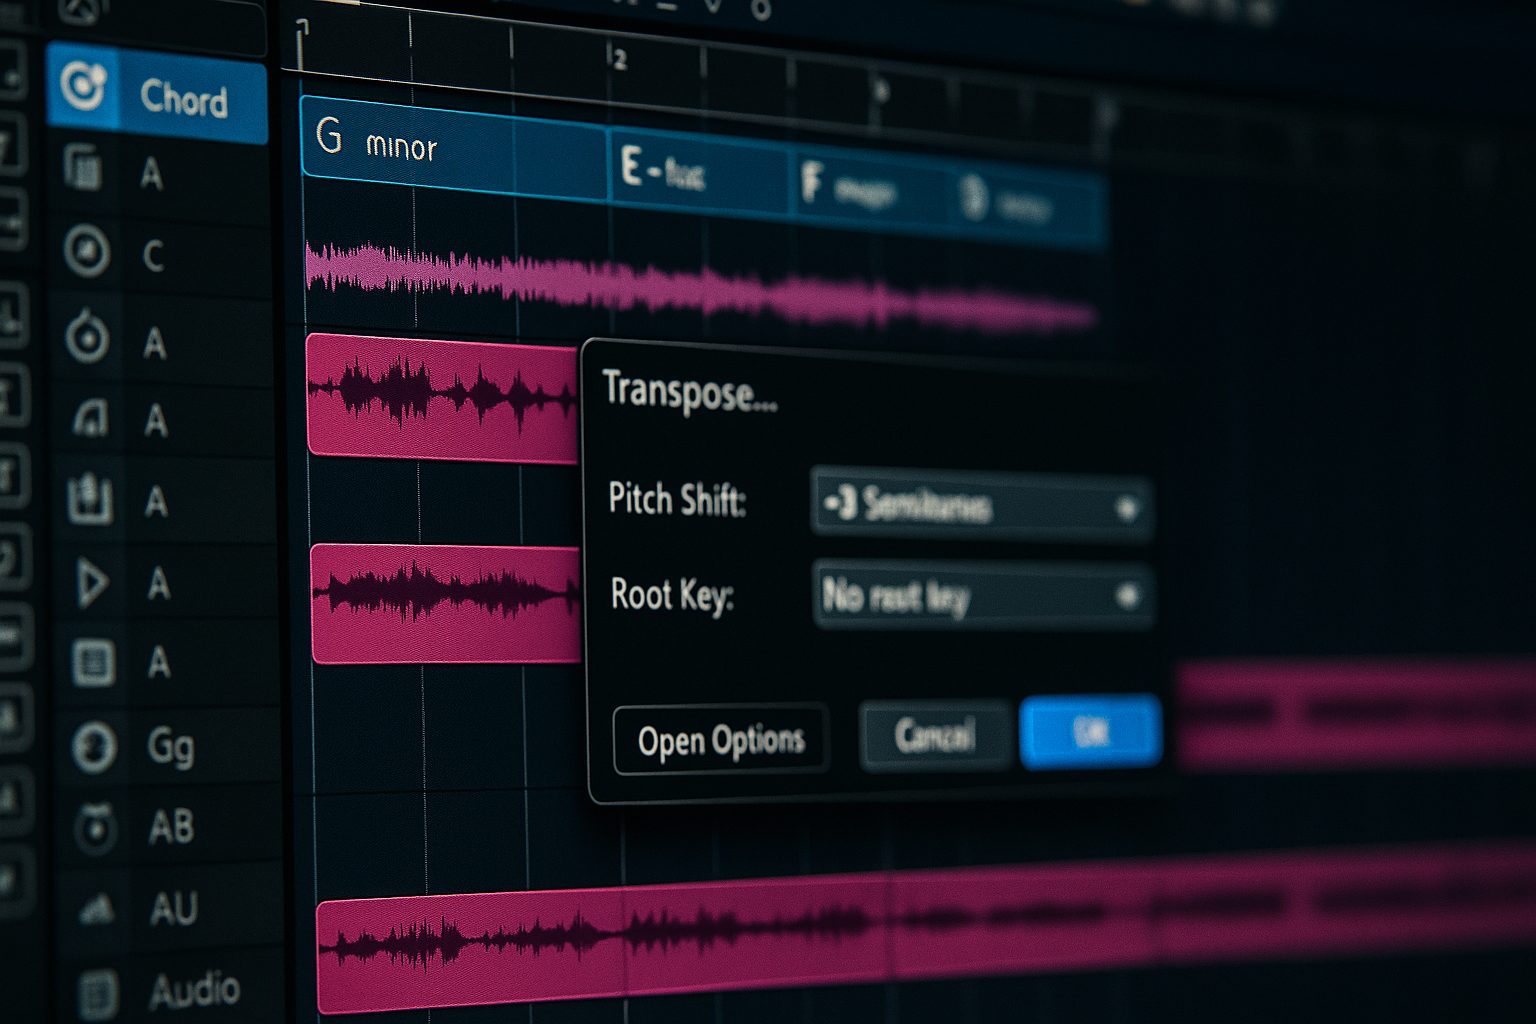The width and height of the screenshot is (1536, 1024).
Task: Click the icon beside track C
Action: [x=87, y=251]
